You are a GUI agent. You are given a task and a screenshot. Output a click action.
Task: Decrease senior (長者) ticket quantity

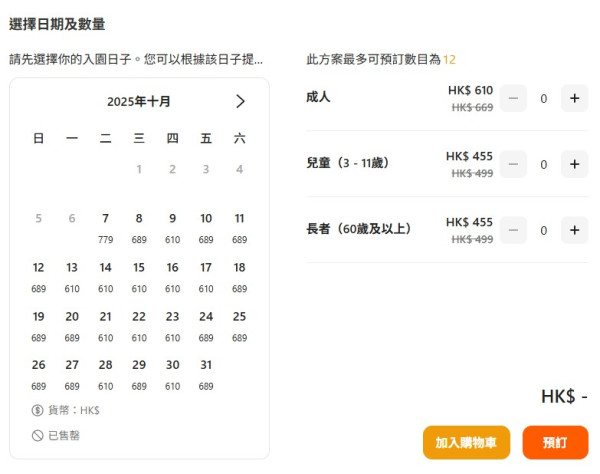click(x=513, y=230)
